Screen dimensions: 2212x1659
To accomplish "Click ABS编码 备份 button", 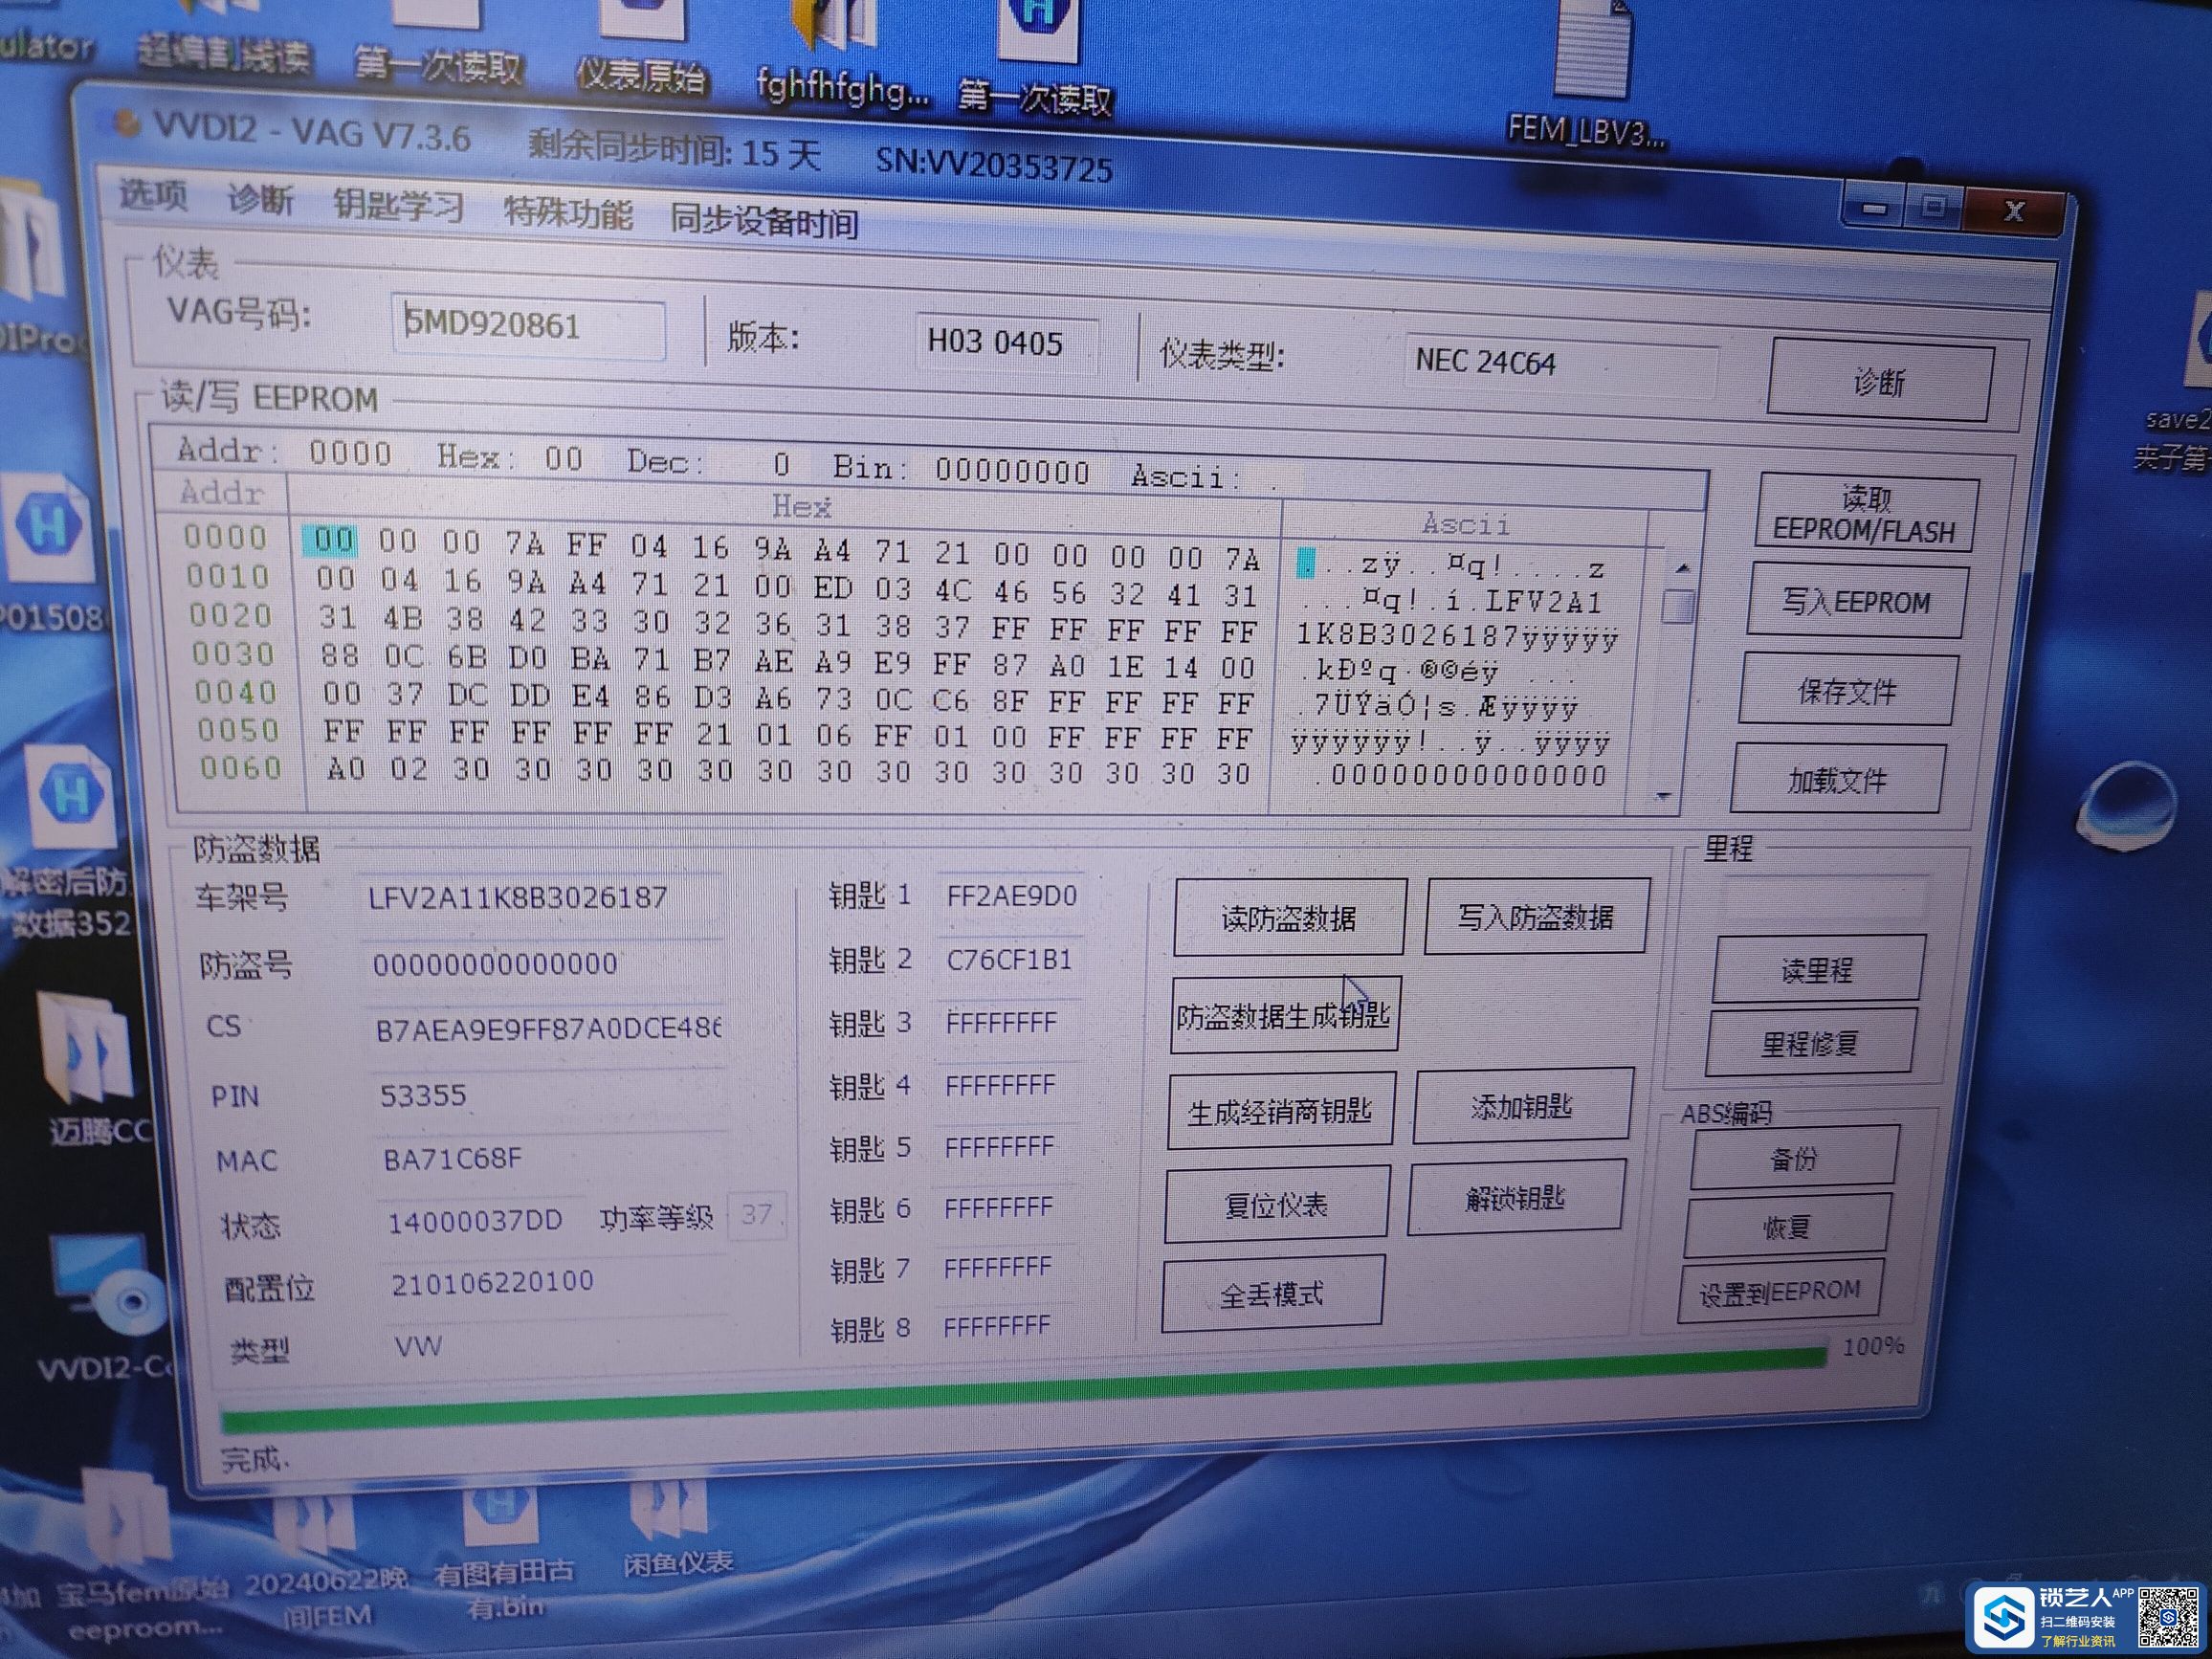I will pos(1794,1158).
